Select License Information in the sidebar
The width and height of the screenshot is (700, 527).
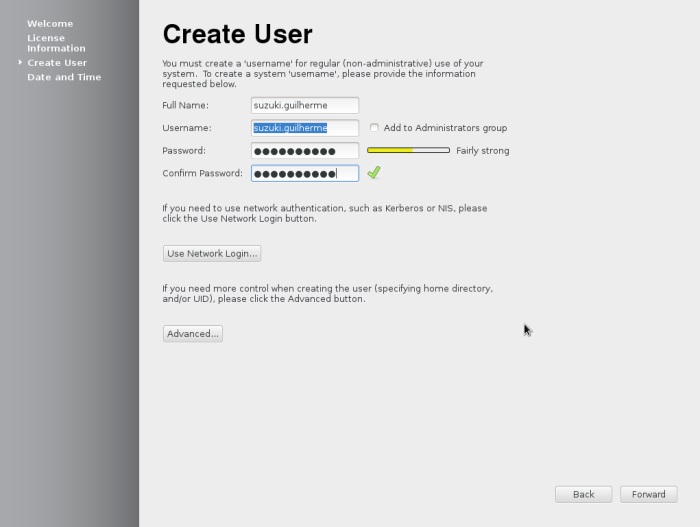[x=56, y=43]
